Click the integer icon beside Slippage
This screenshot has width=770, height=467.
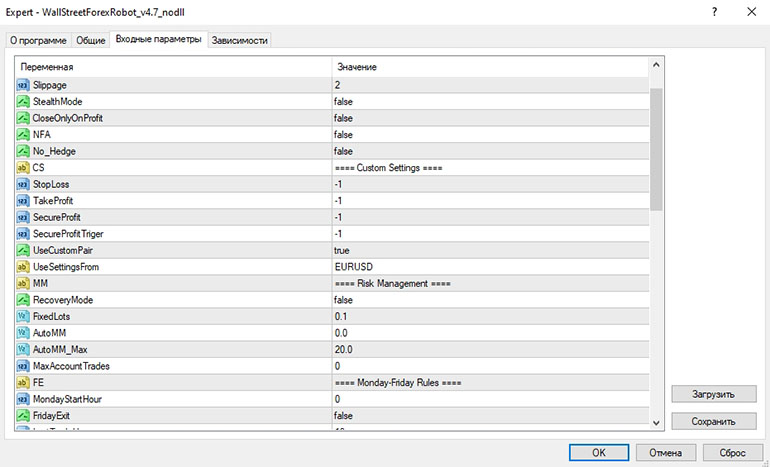pos(23,85)
